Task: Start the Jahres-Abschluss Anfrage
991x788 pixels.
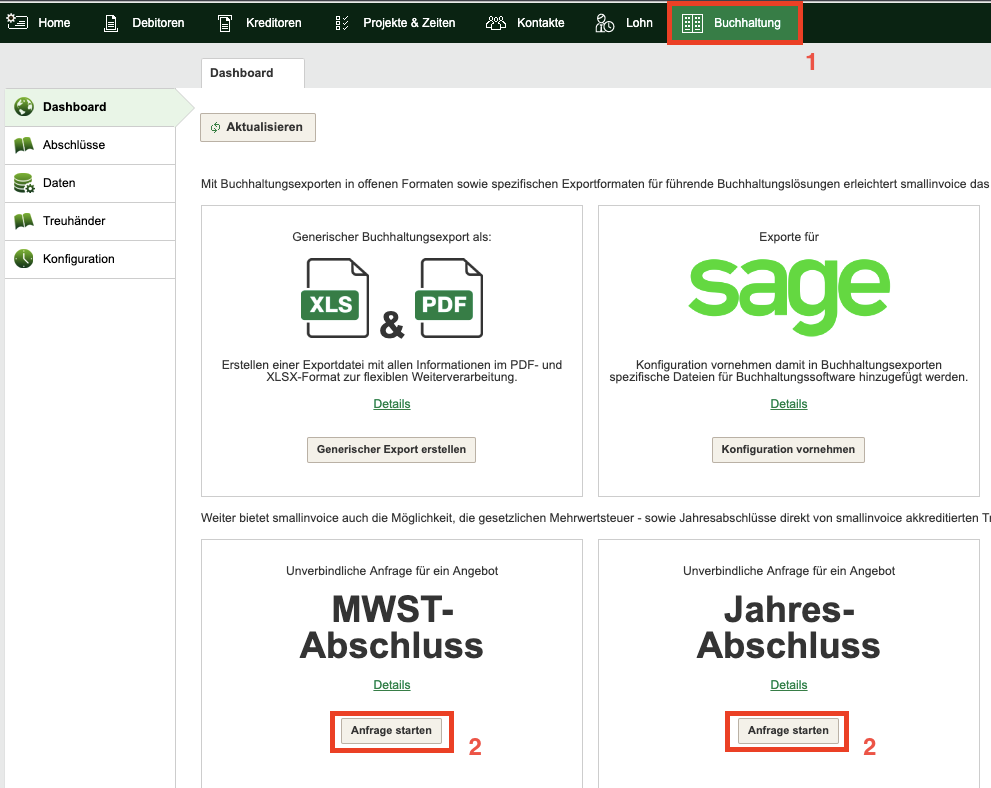Action: (x=788, y=731)
